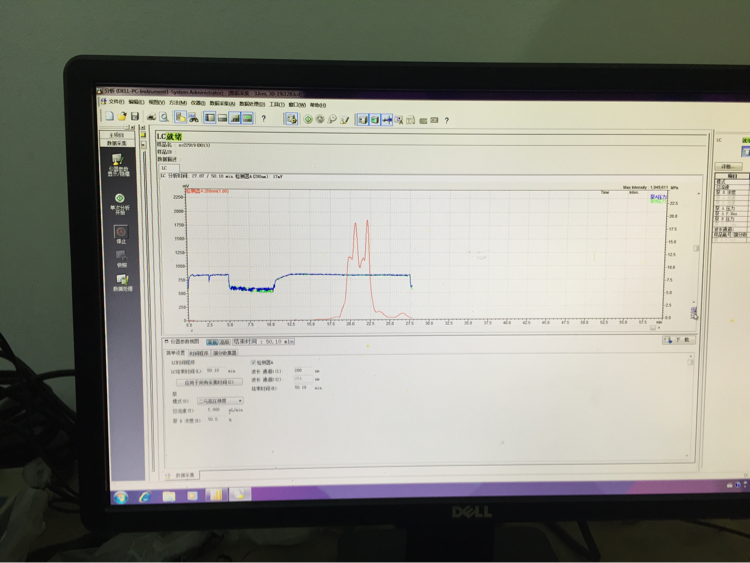Click the 主项目 sidebar header button
Screen dimensions: 750x563
tap(116, 135)
